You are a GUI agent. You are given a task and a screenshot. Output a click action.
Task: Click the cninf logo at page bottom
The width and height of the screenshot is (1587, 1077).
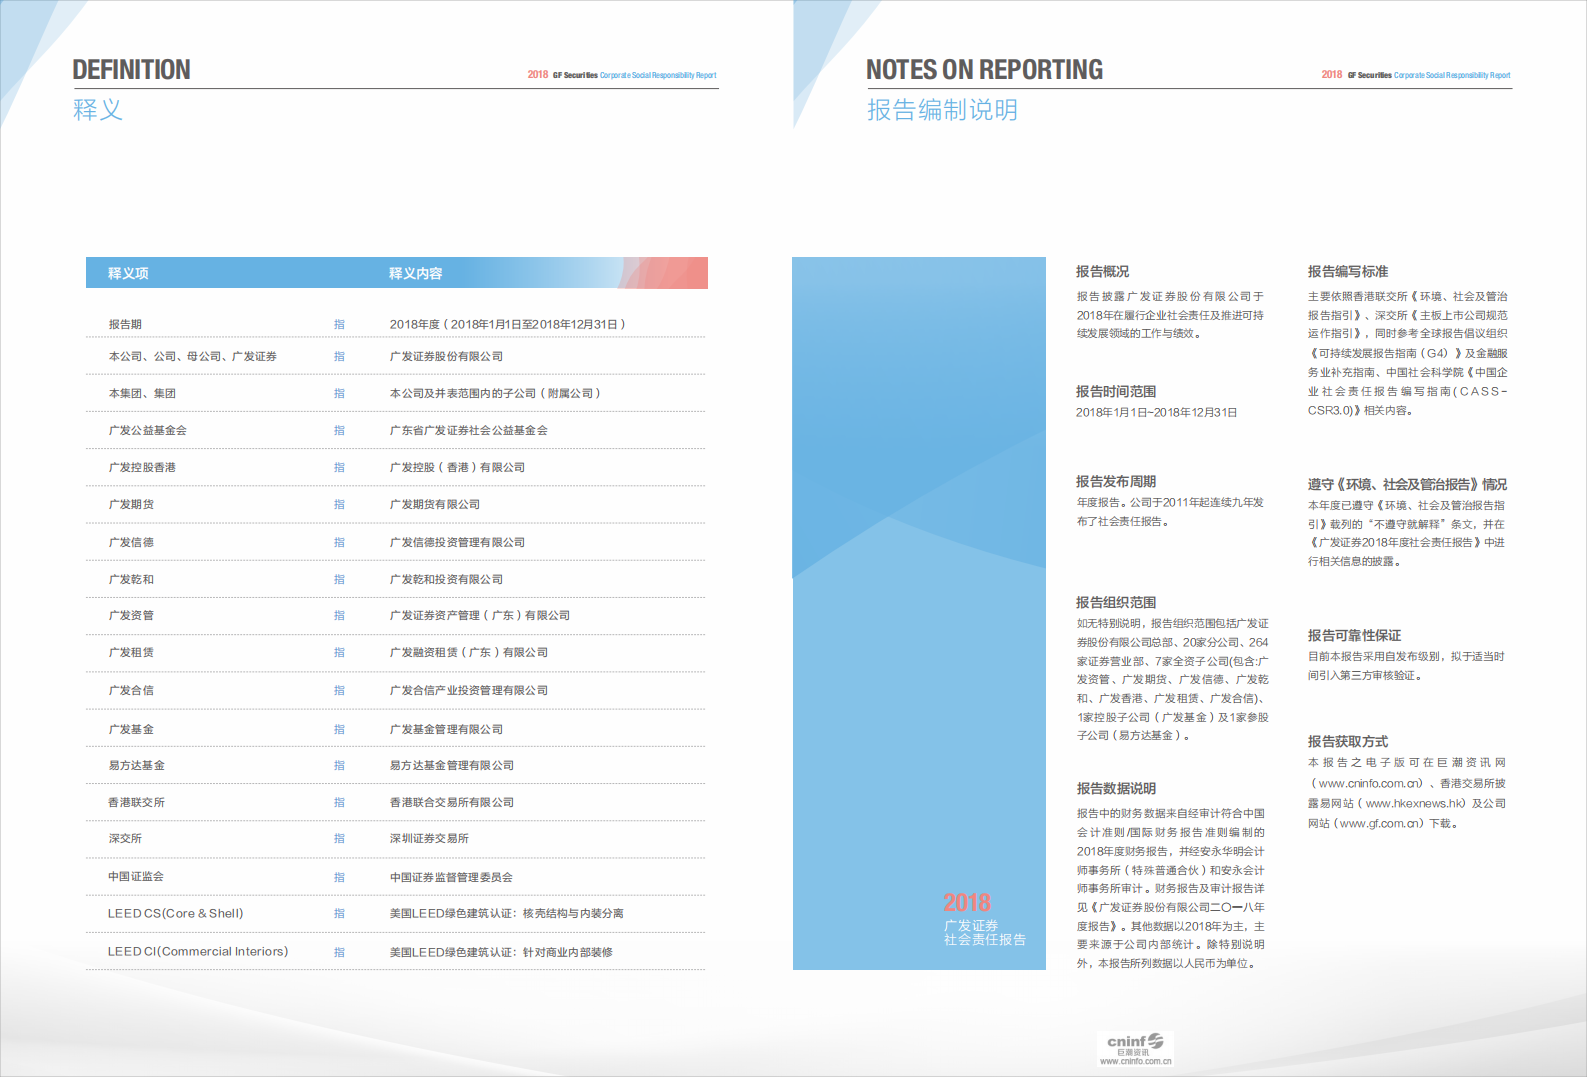point(1135,1048)
